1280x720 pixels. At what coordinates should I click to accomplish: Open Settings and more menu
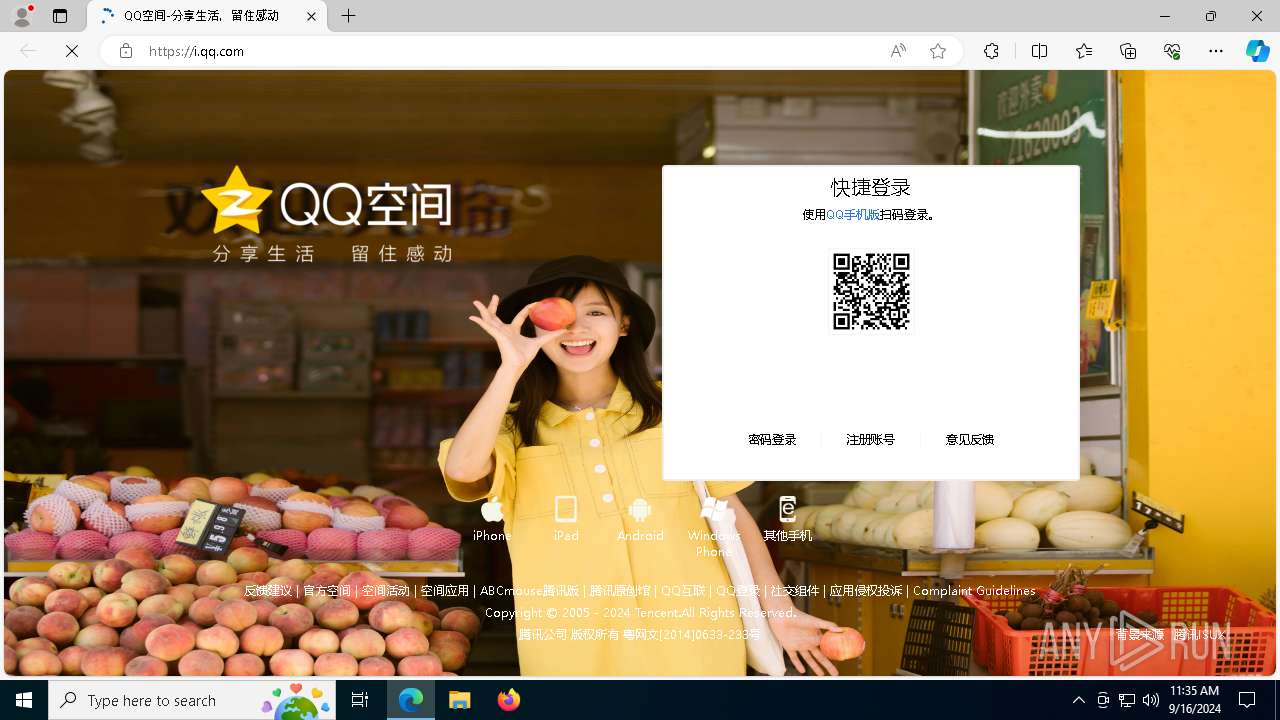click(1216, 51)
